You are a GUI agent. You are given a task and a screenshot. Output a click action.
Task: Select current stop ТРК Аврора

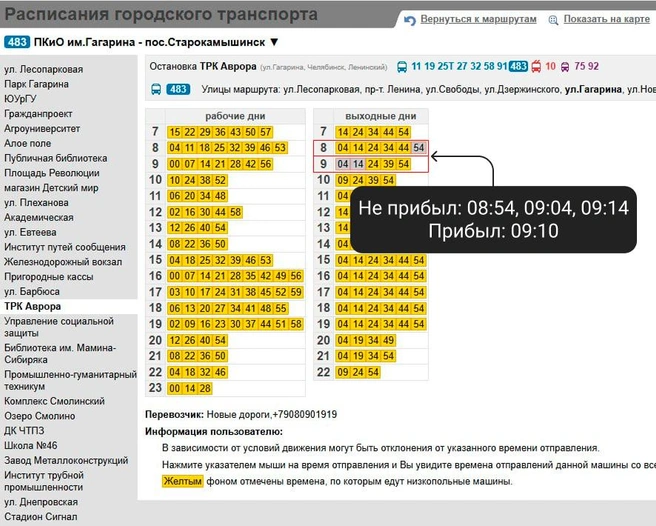pos(33,306)
